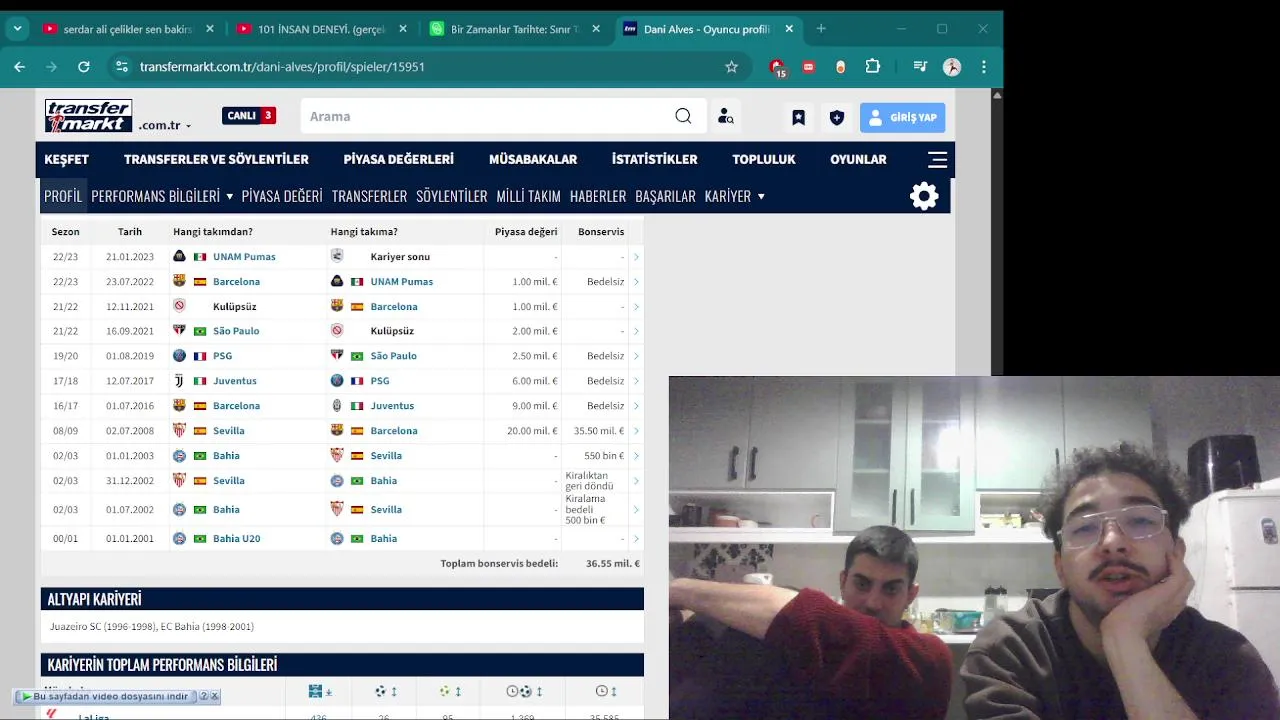The height and width of the screenshot is (720, 1280).
Task: Open the İstatistikler menu
Action: pyautogui.click(x=654, y=159)
